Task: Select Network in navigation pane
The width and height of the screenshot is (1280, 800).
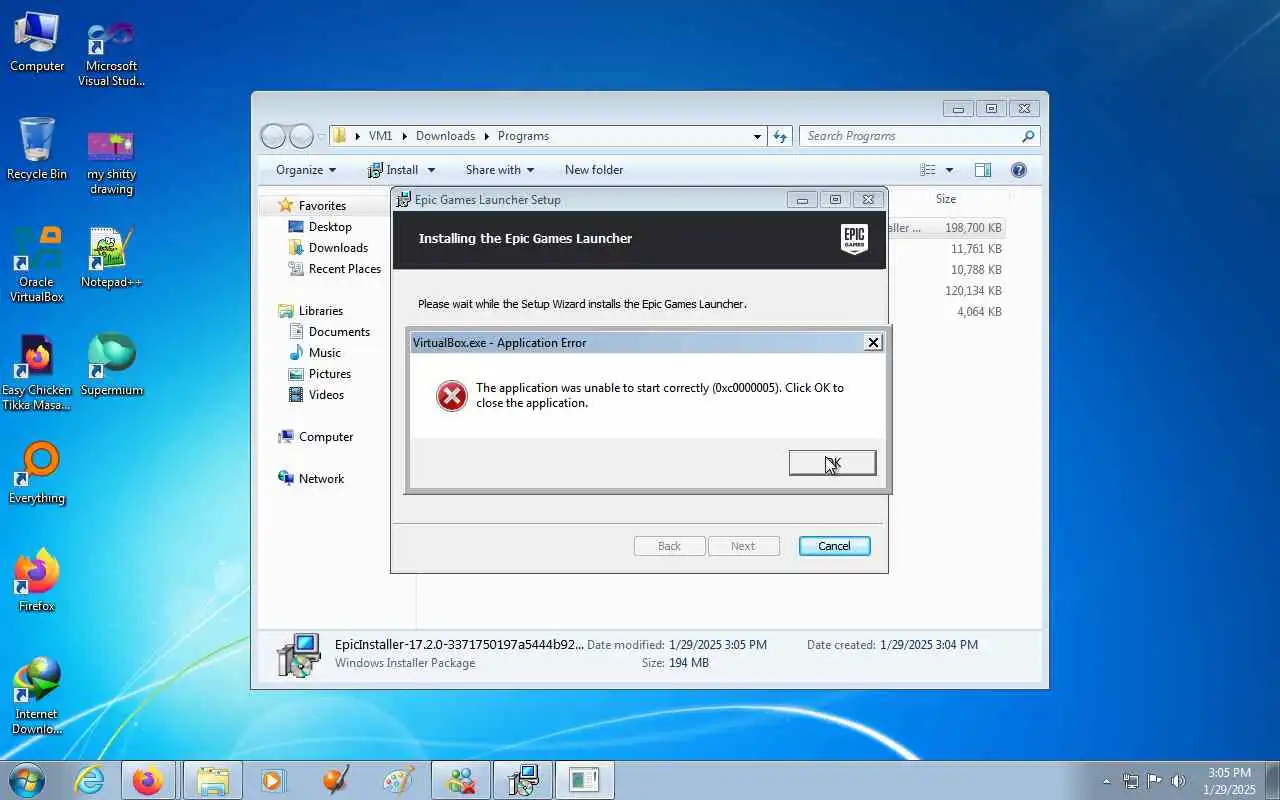Action: pyautogui.click(x=321, y=479)
